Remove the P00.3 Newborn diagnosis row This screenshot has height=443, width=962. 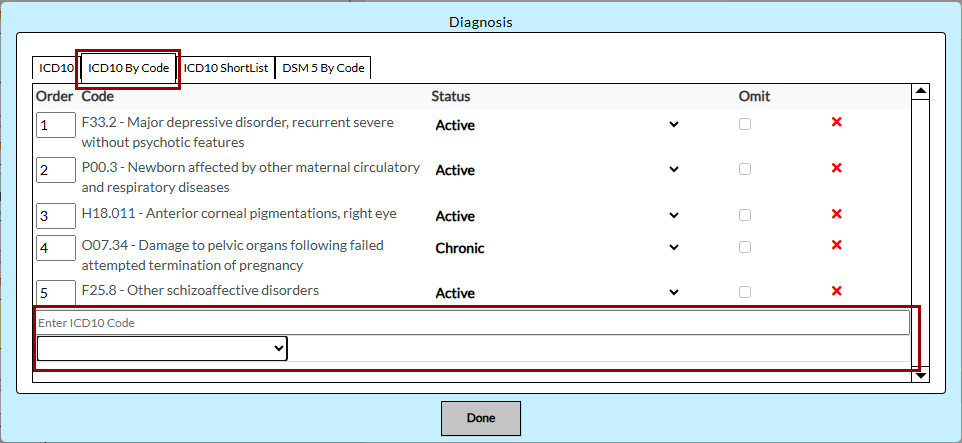837,168
